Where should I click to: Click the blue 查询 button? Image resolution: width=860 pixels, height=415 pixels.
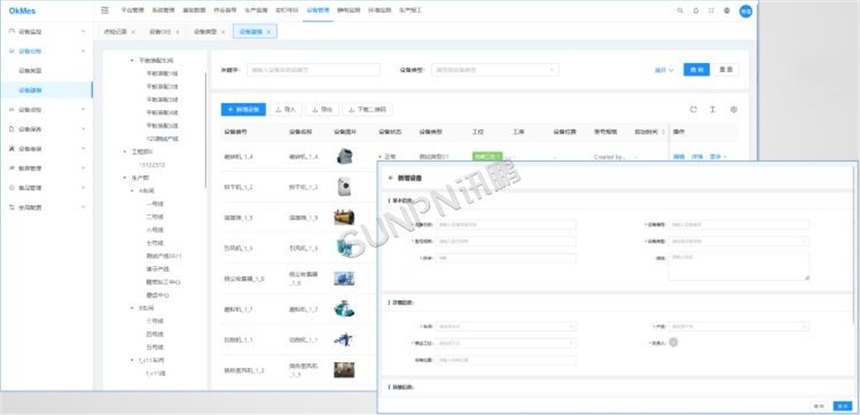coord(697,70)
